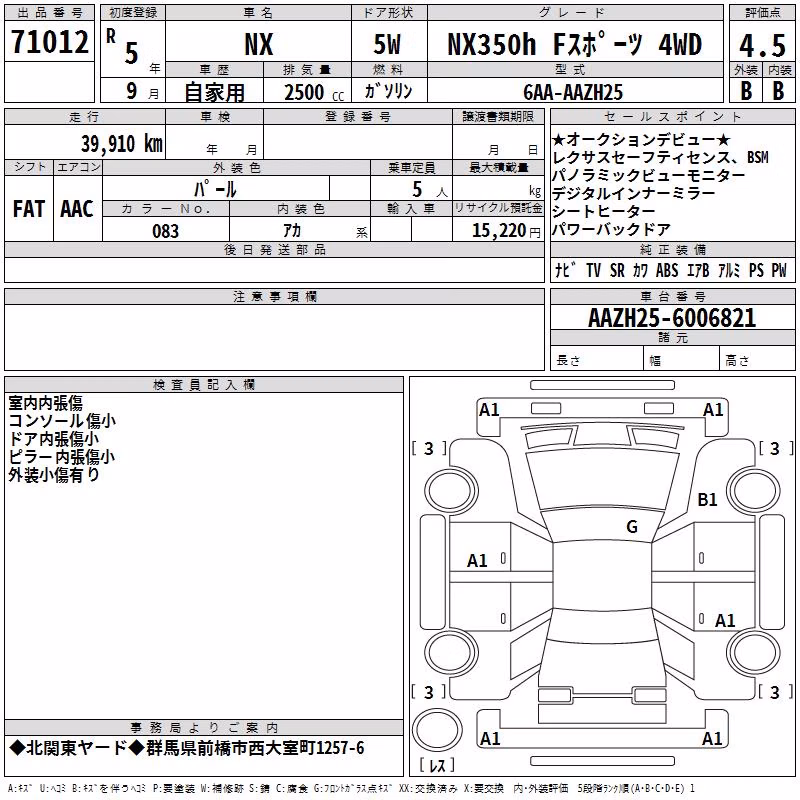Click シートヒーター line
This screenshot has height=800, width=800.
pos(604,211)
